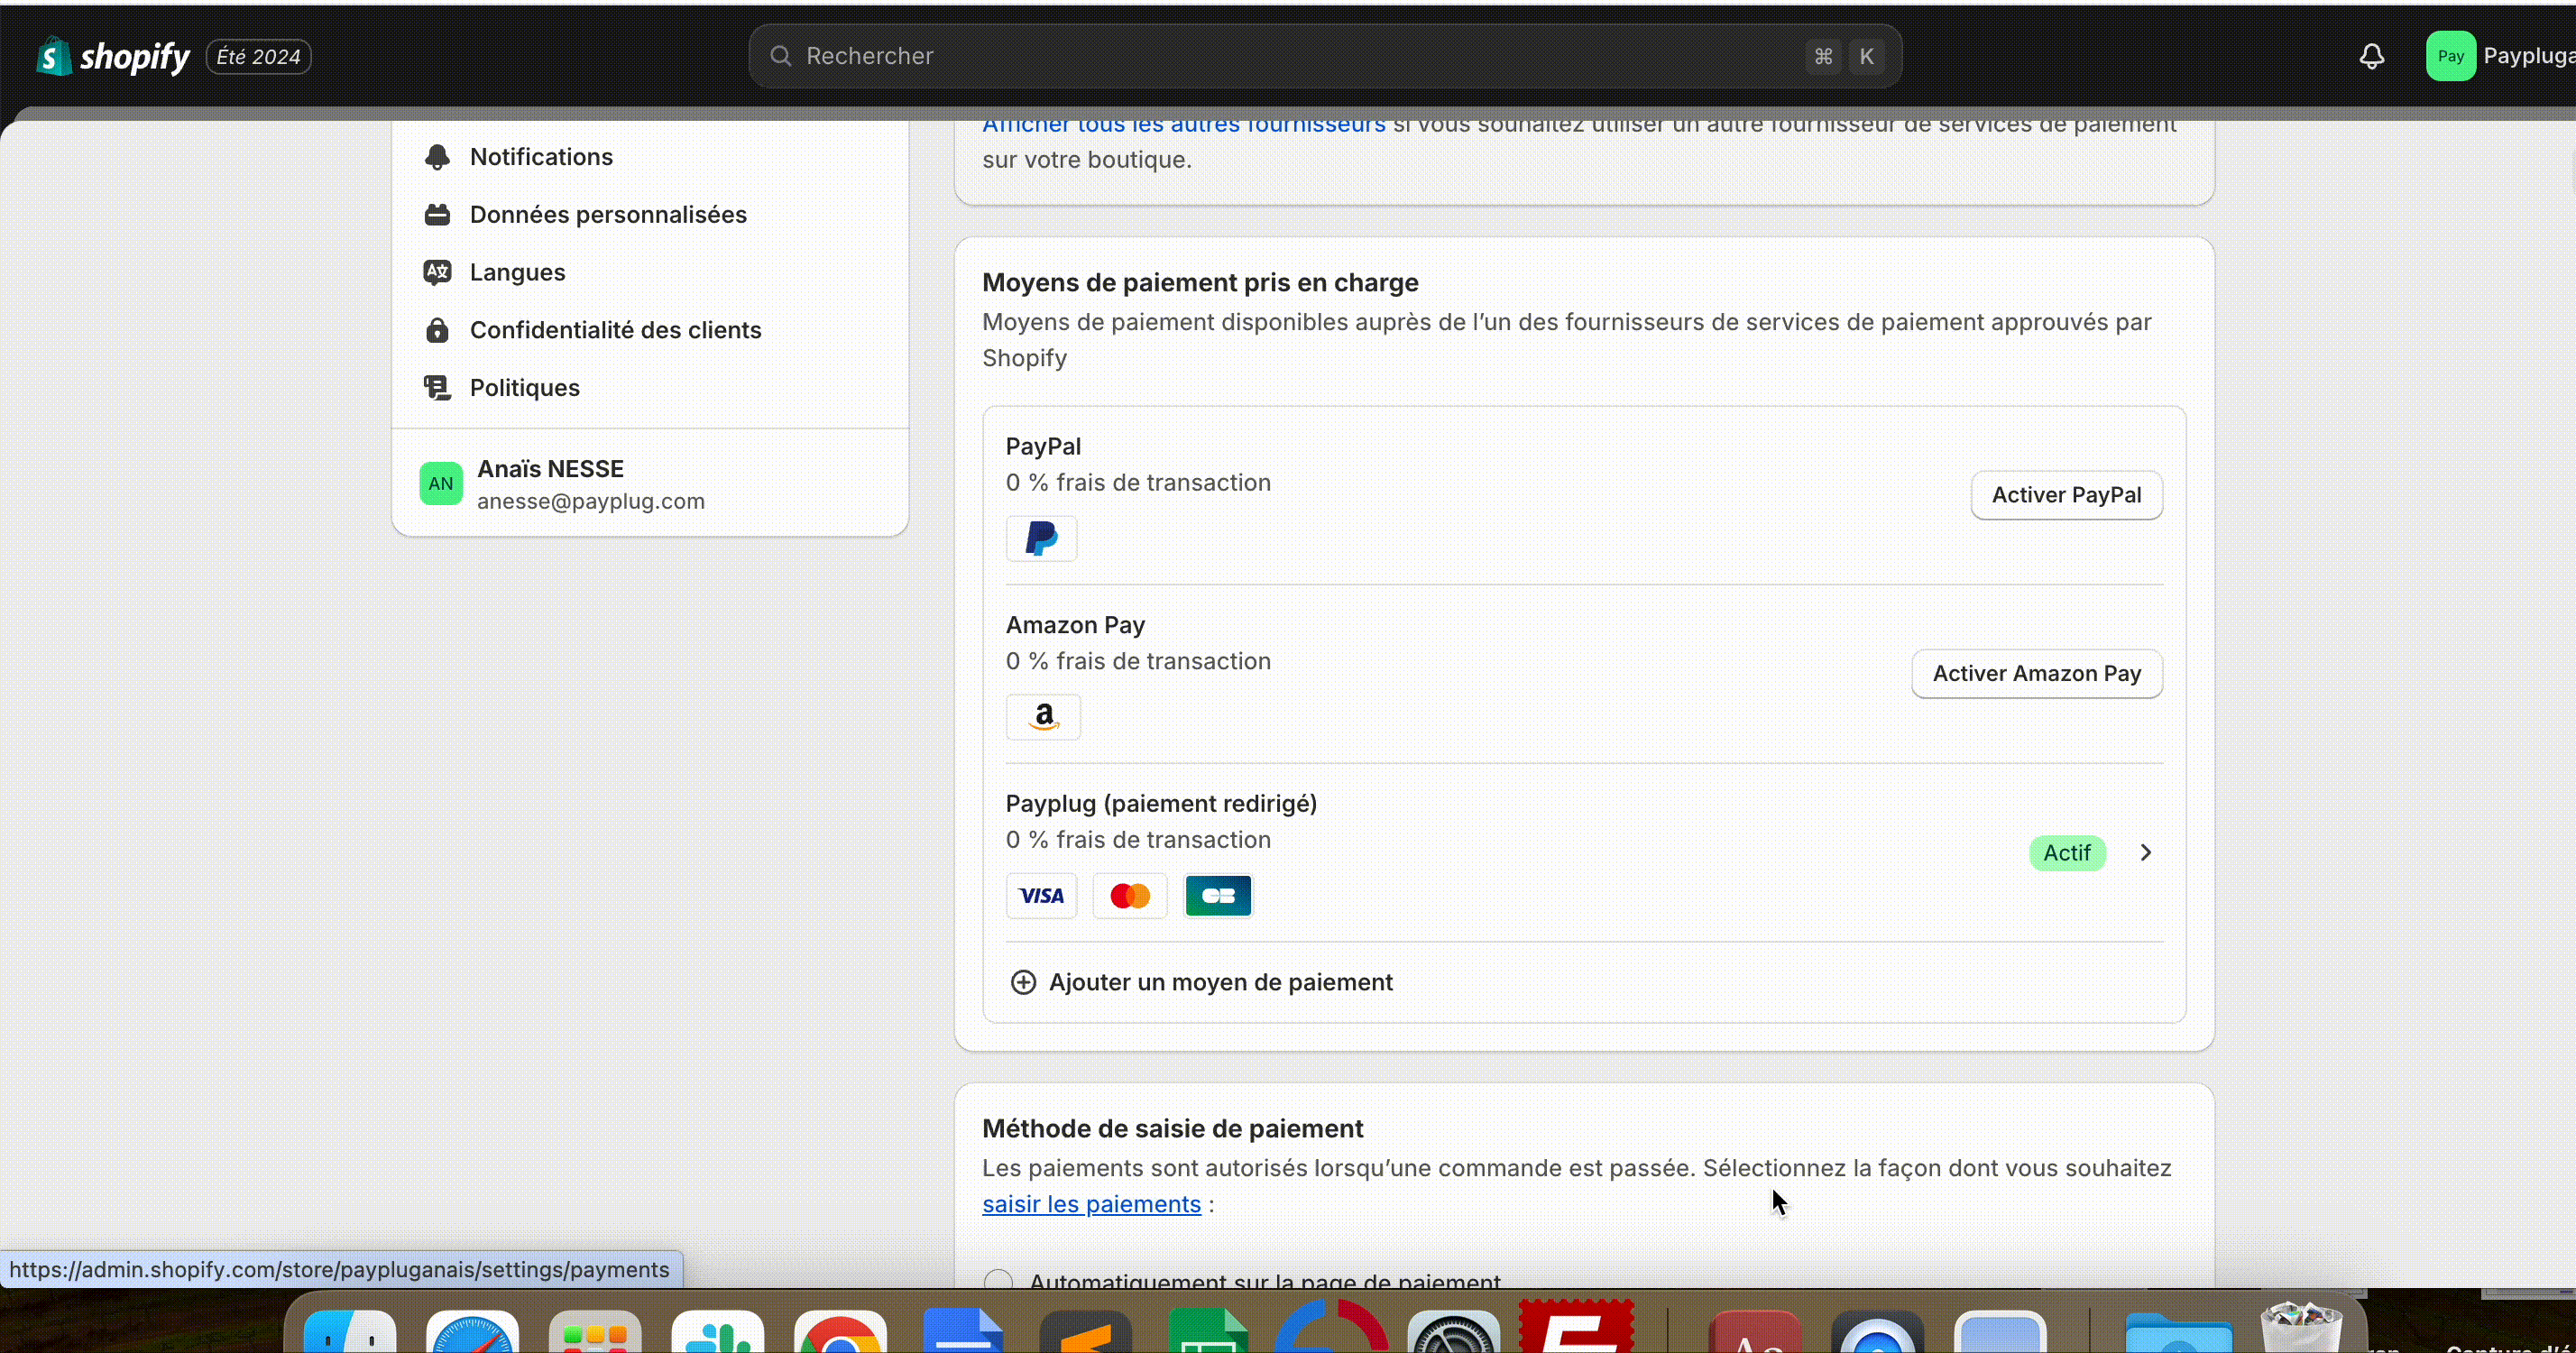This screenshot has width=2576, height=1353.
Task: Select Automatiquement sur la page de paiement radio
Action: (x=998, y=1280)
